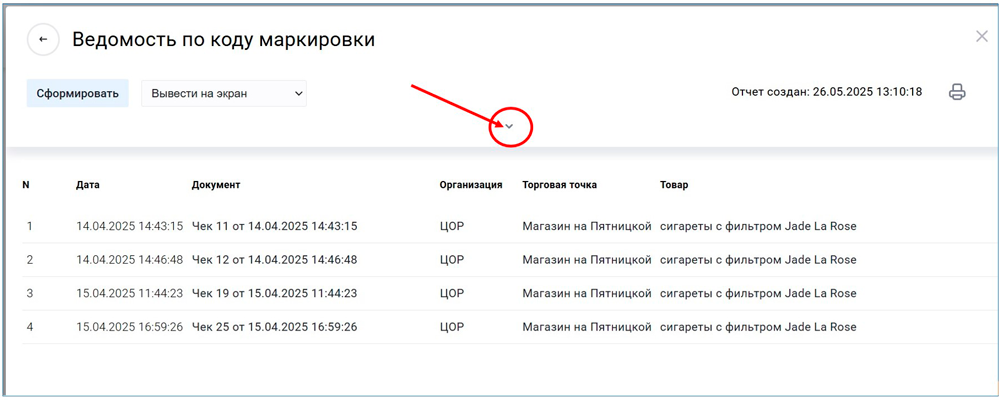The width and height of the screenshot is (1000, 400).
Task: Click the 'Документ' column header
Action: [x=216, y=185]
